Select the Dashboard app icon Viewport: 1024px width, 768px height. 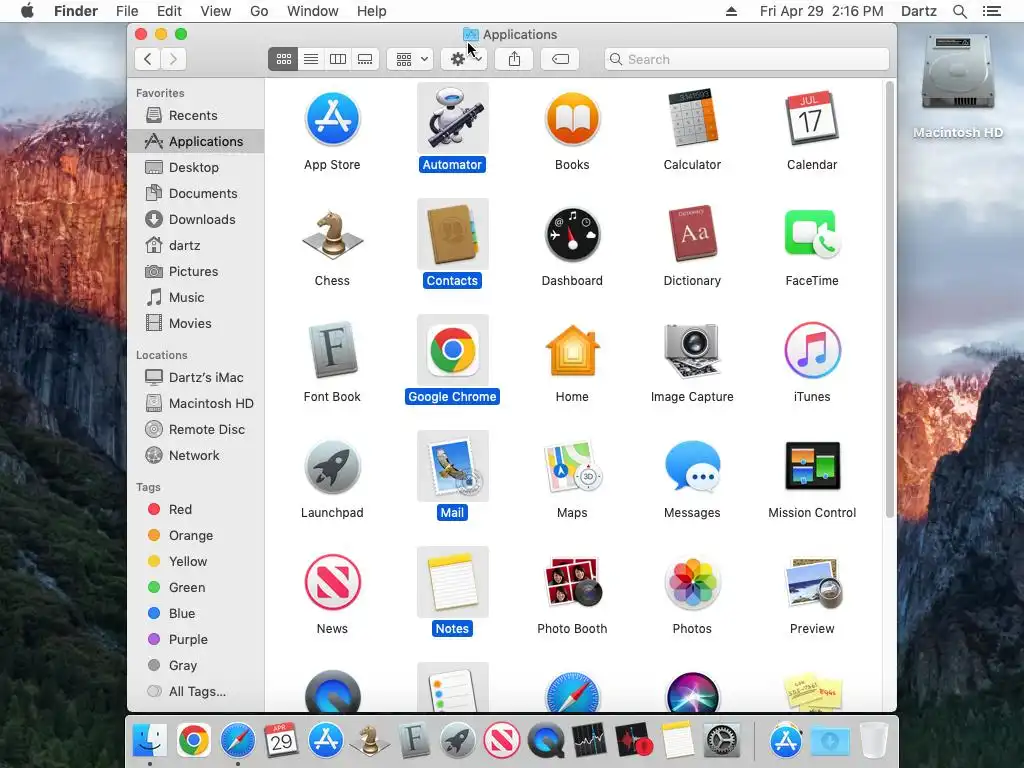(572, 235)
